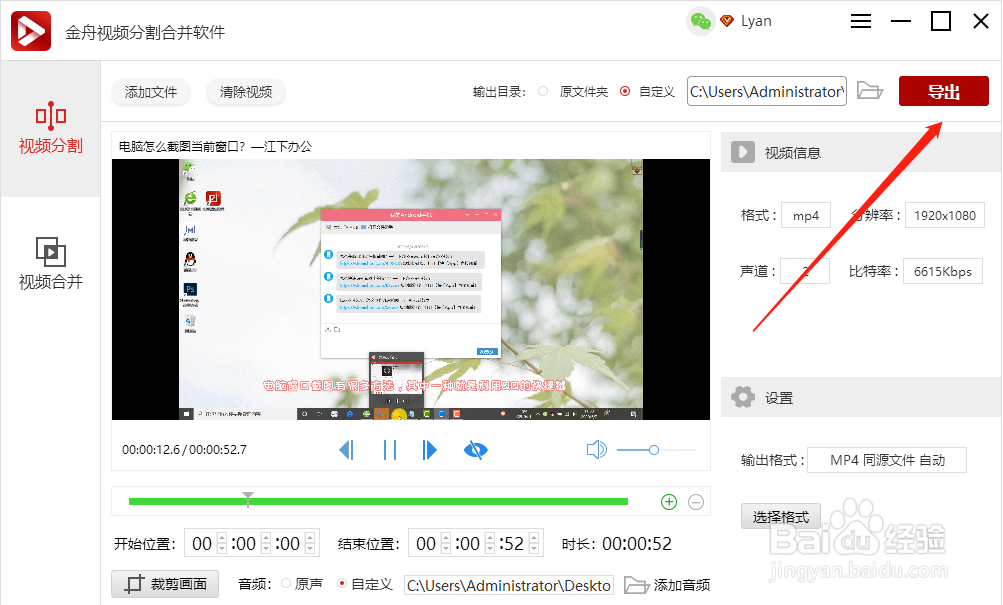Increase start position seconds with stepper
Viewport: 1003px width, 605px height.
pyautogui.click(x=308, y=536)
